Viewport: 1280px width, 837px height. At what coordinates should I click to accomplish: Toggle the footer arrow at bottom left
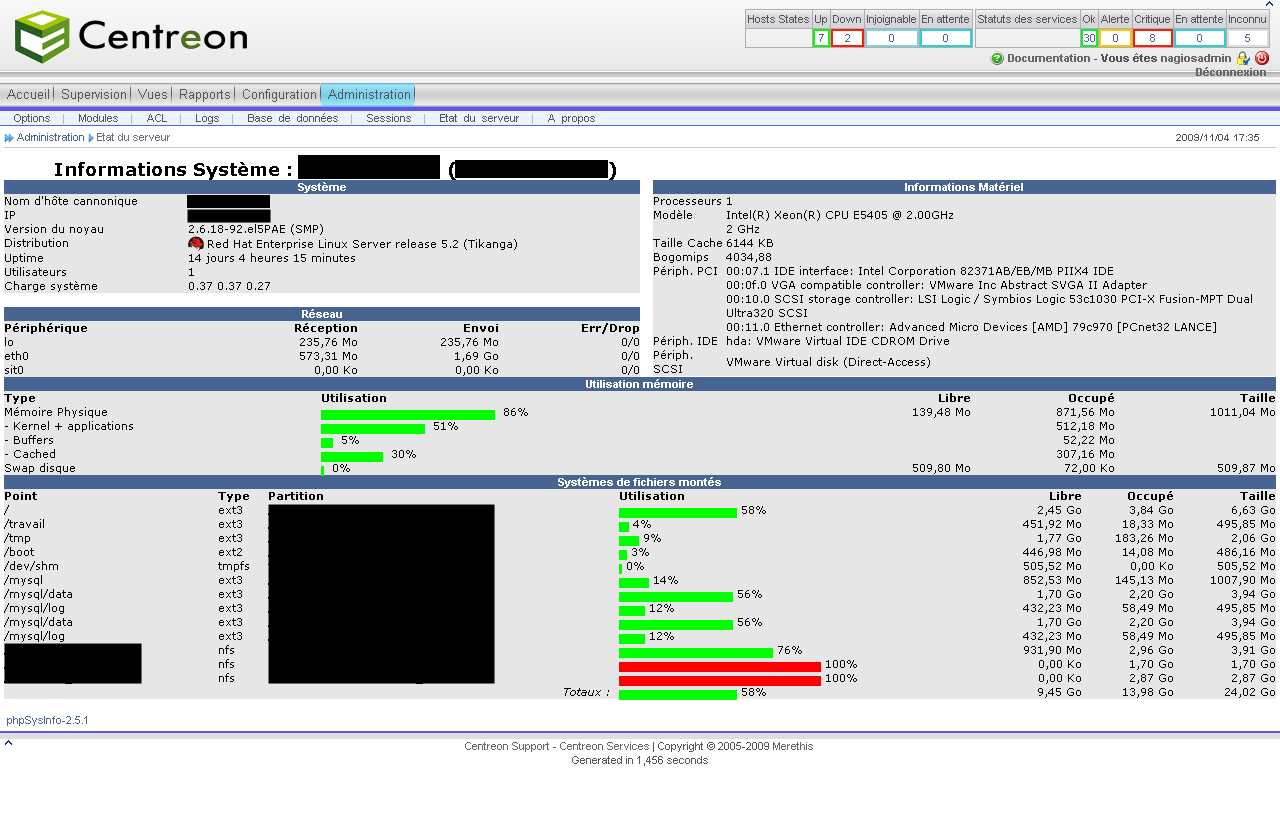click(x=9, y=743)
